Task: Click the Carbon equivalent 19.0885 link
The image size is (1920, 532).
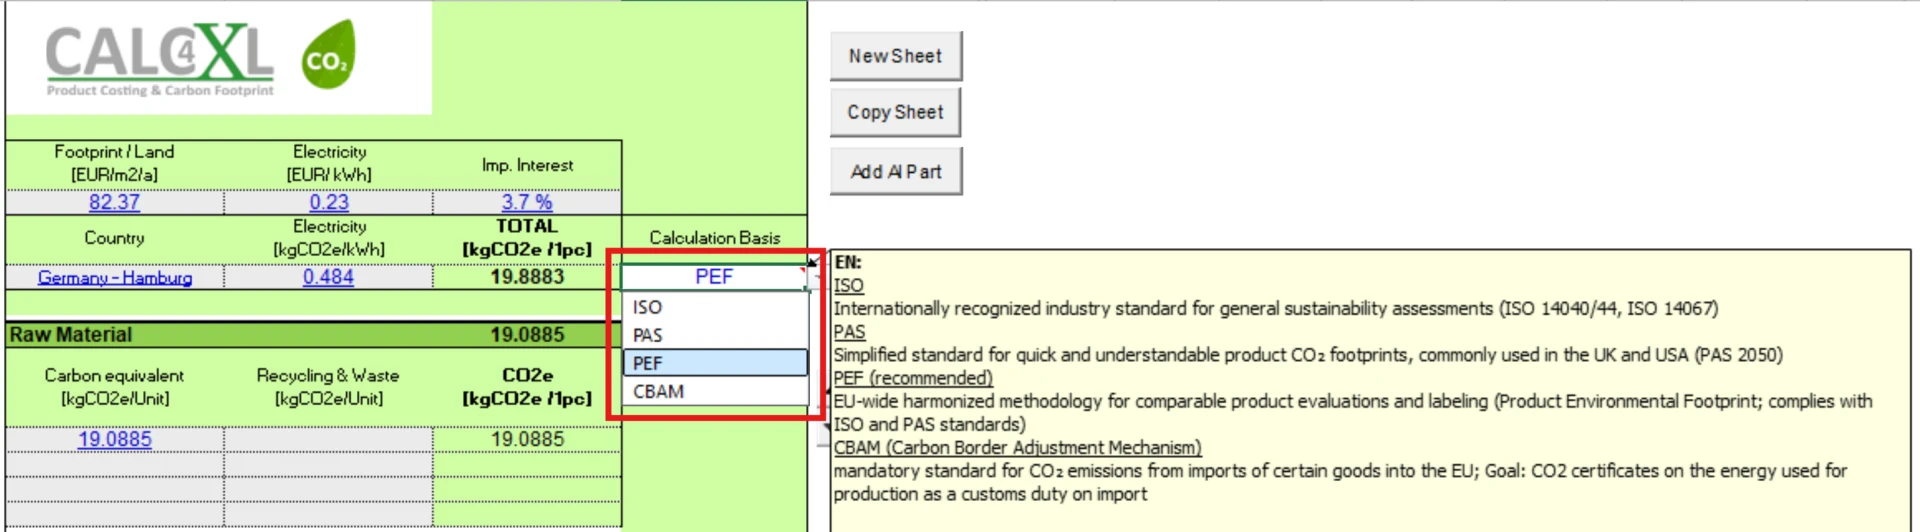Action: (115, 440)
